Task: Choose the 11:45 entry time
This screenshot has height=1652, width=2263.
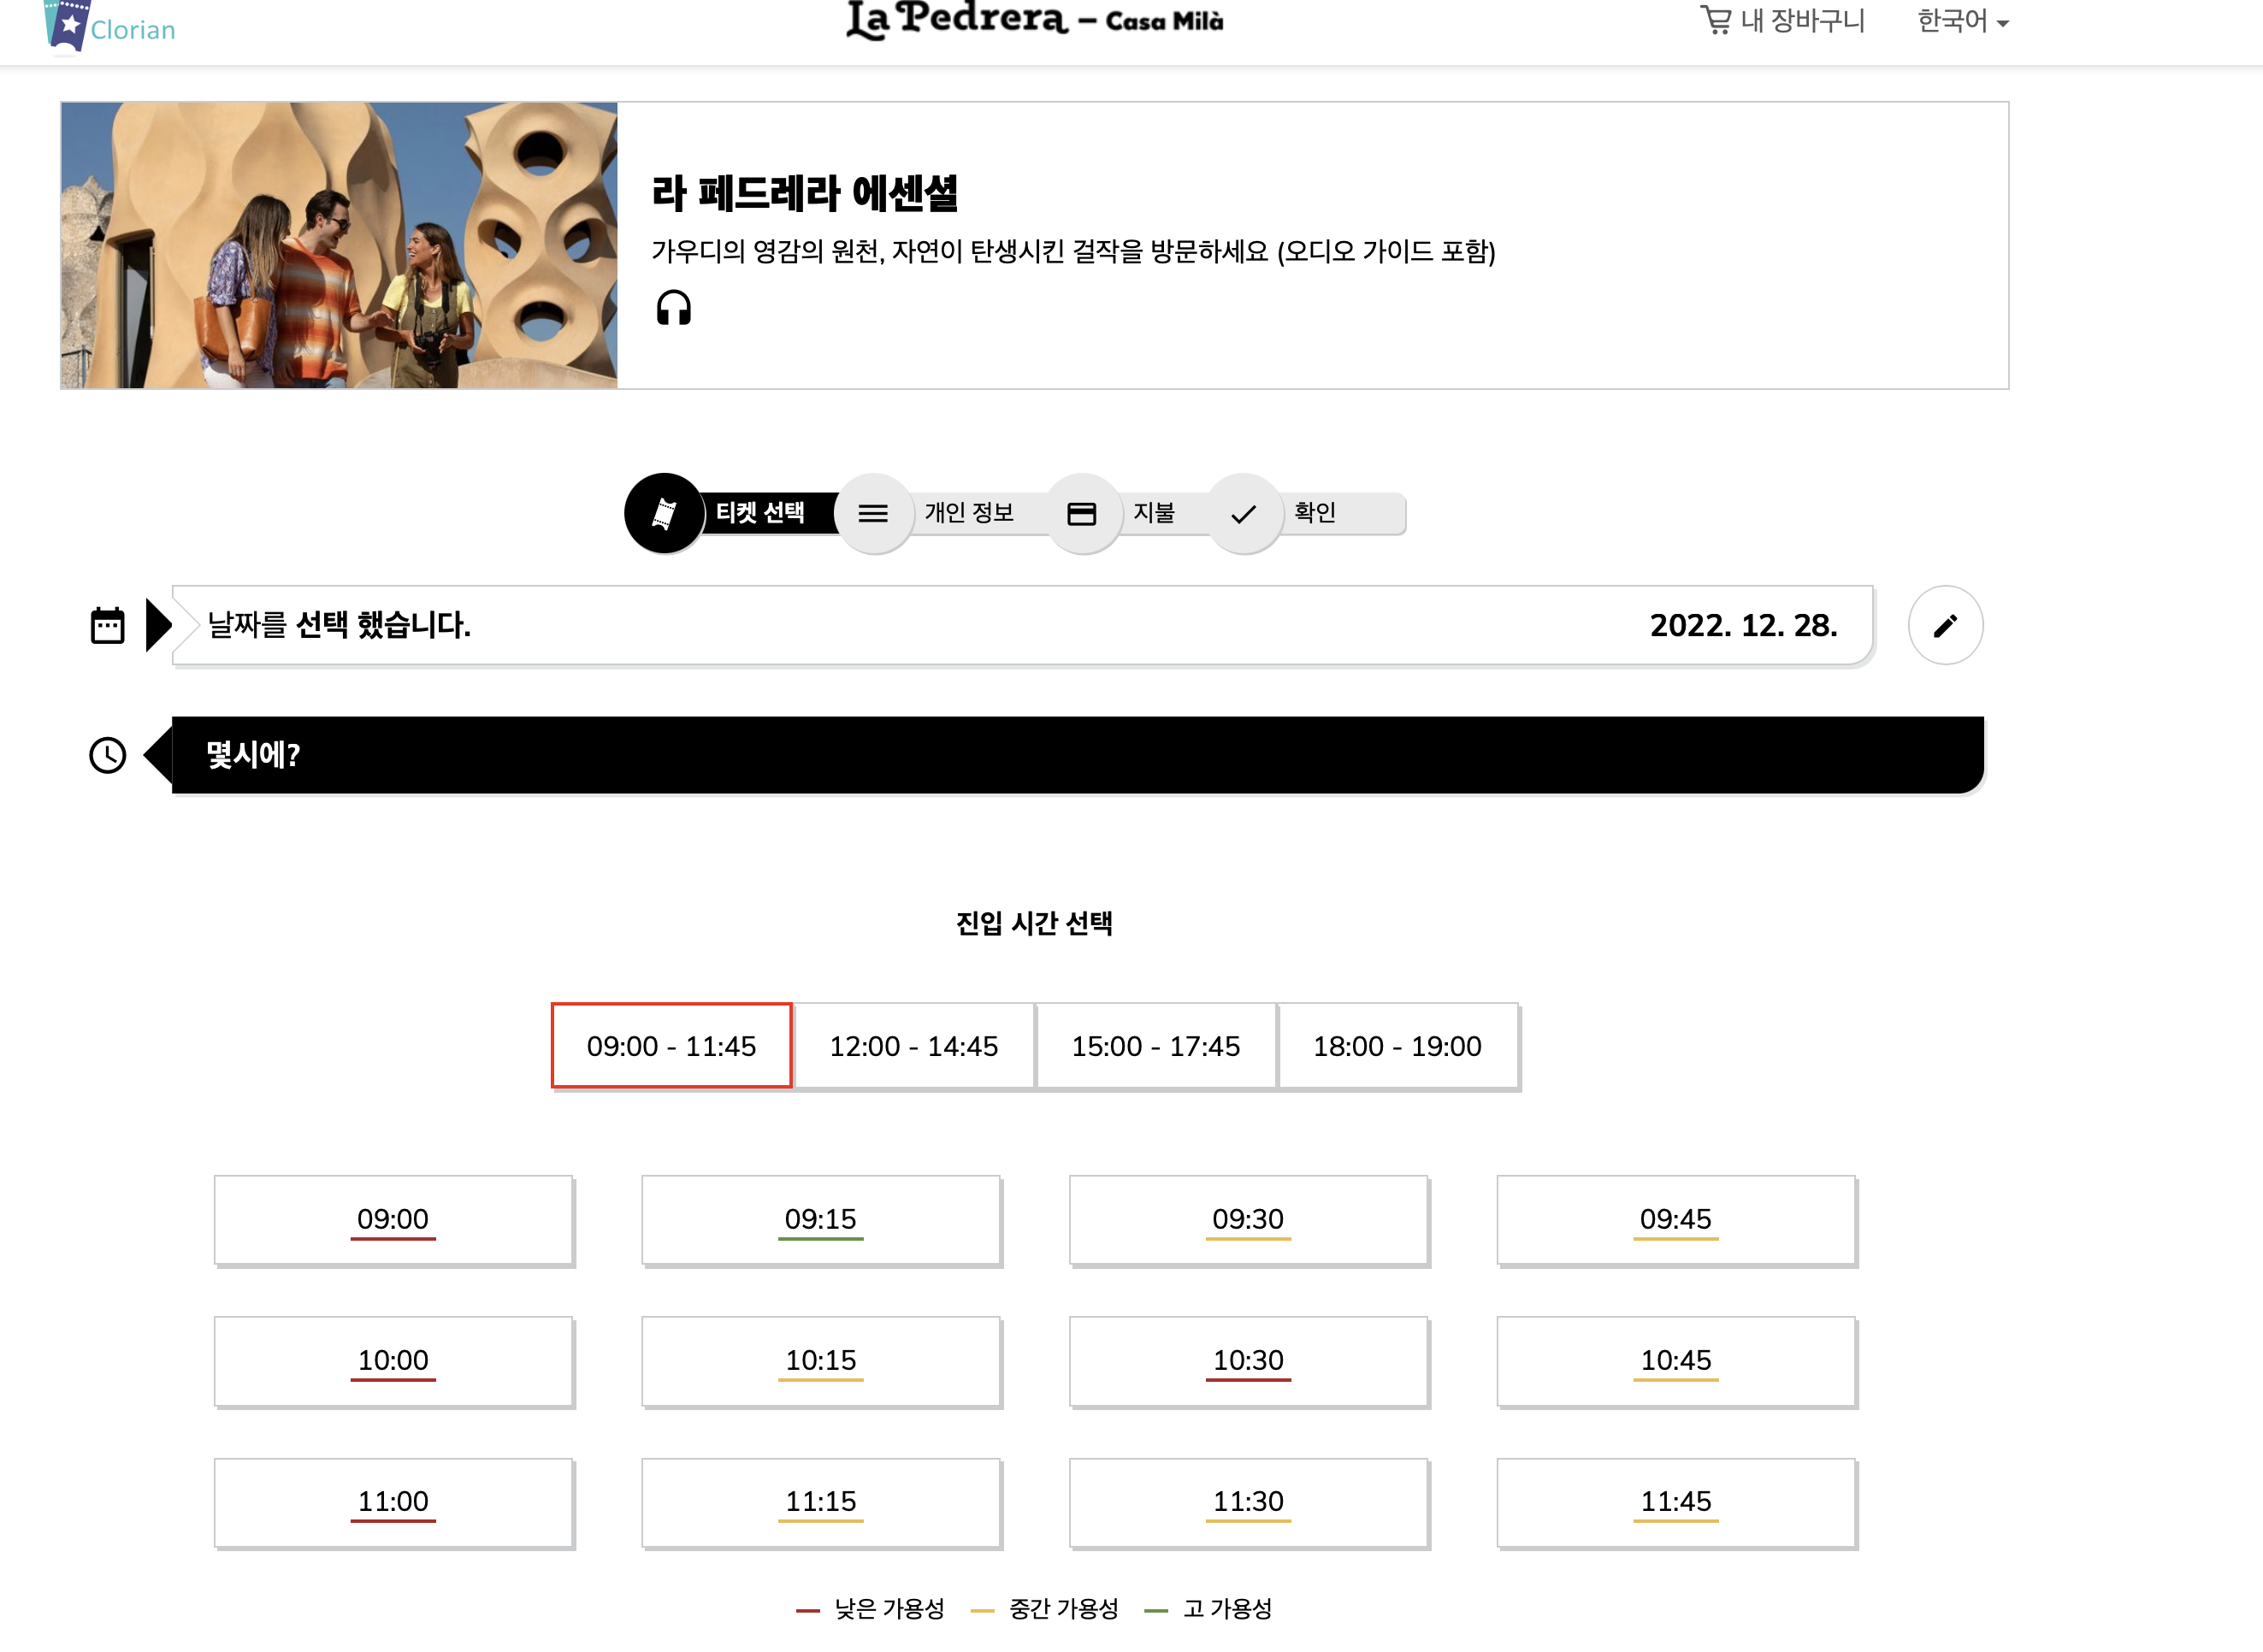Action: click(1675, 1502)
